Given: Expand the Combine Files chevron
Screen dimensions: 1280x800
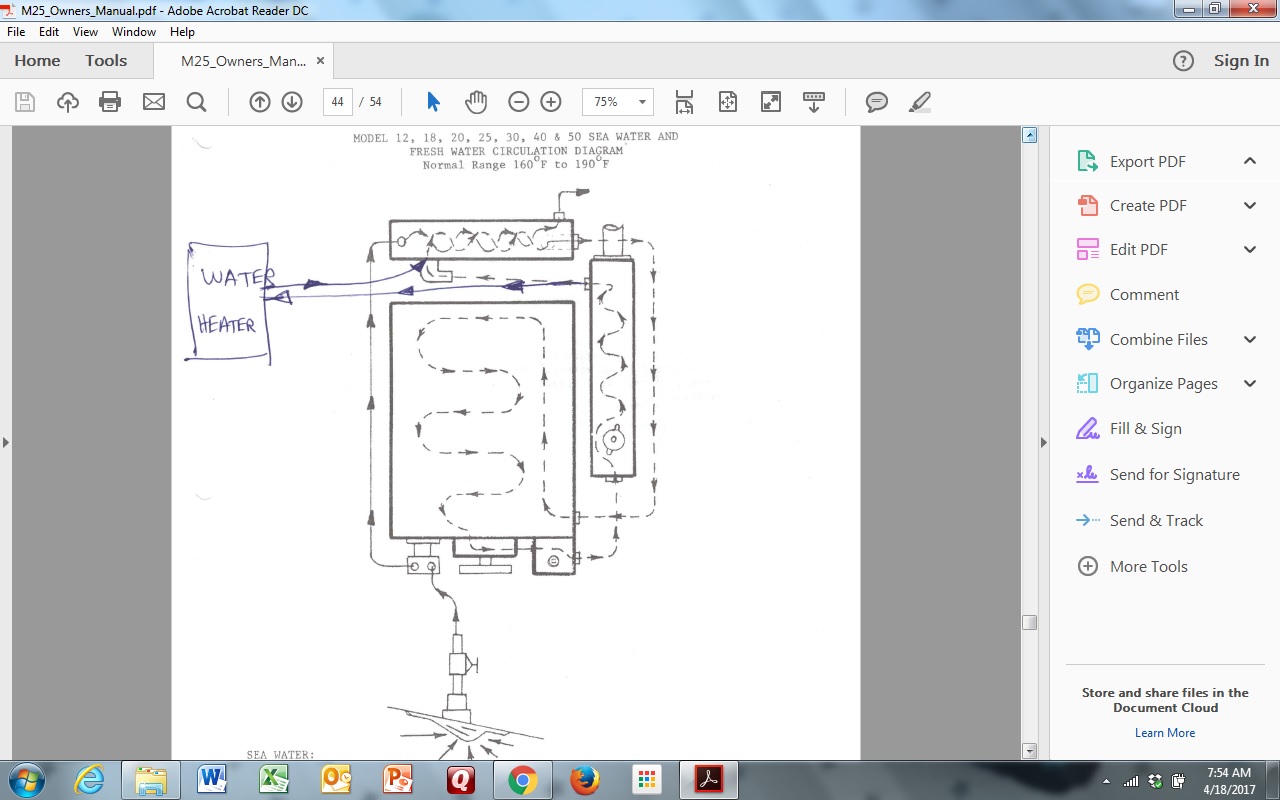Looking at the screenshot, I should click(x=1250, y=339).
